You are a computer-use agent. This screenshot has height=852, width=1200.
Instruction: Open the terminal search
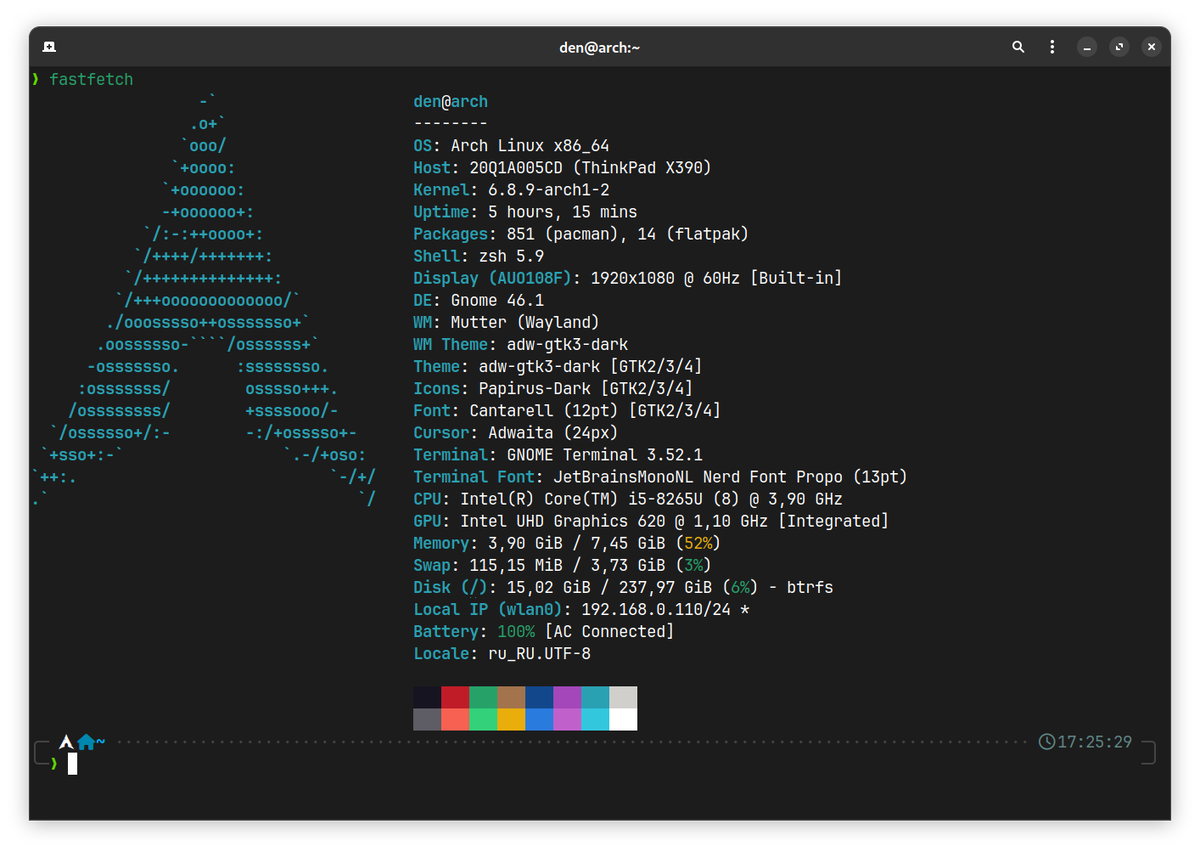[x=1018, y=47]
